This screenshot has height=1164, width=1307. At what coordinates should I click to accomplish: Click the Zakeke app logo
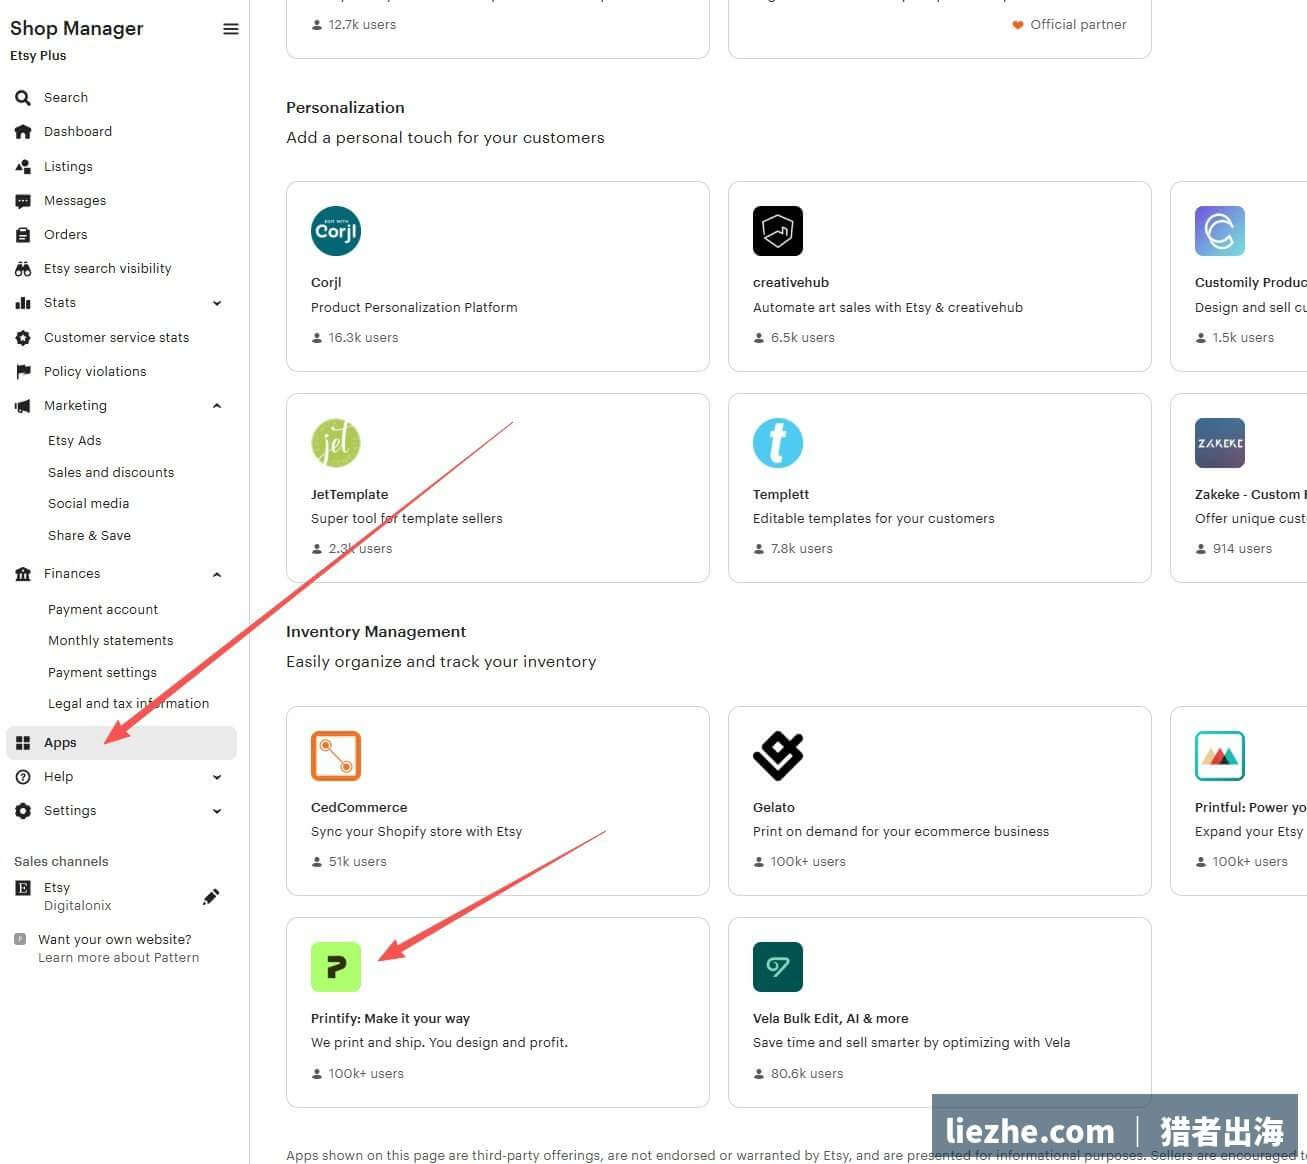coord(1220,443)
